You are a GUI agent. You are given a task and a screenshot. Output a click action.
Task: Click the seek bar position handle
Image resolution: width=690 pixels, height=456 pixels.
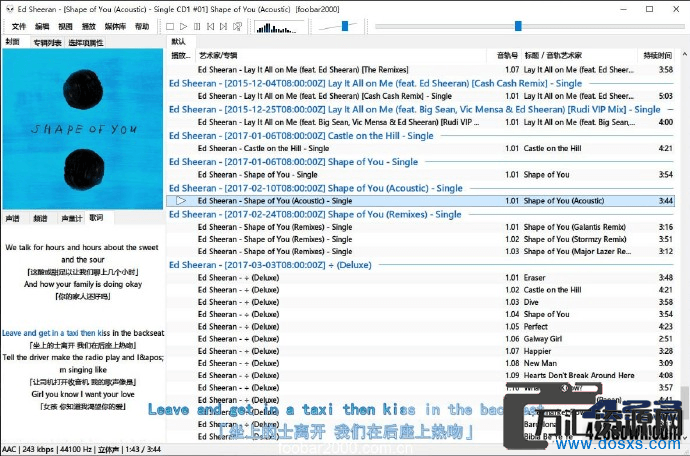click(x=518, y=26)
